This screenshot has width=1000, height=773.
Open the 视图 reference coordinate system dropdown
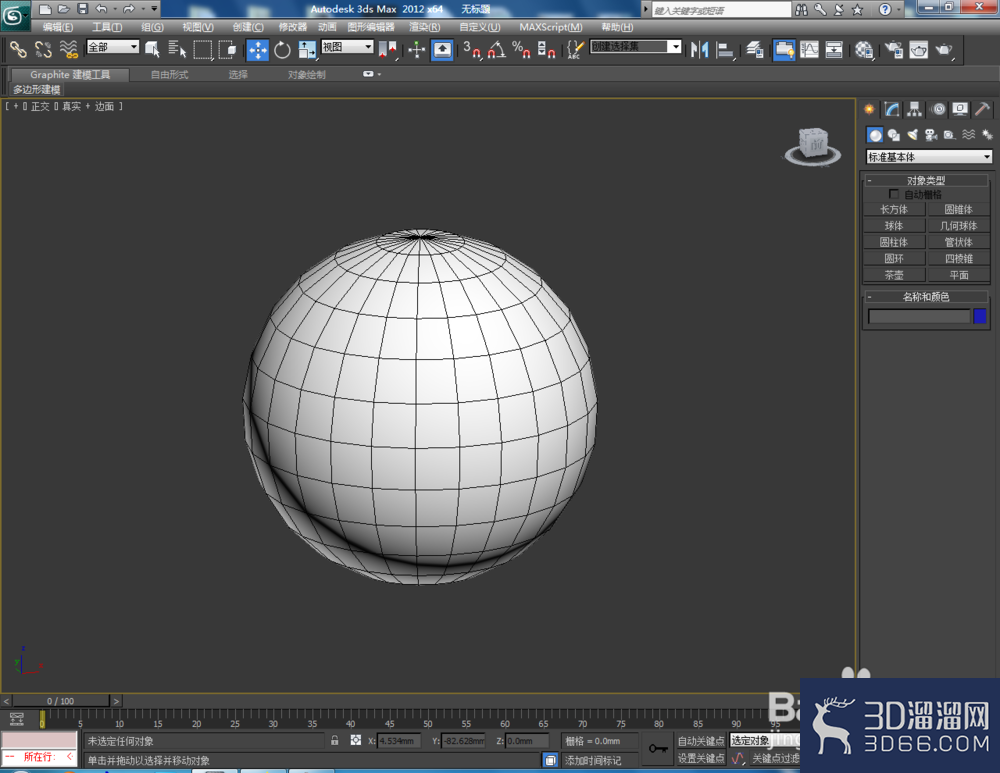(345, 46)
